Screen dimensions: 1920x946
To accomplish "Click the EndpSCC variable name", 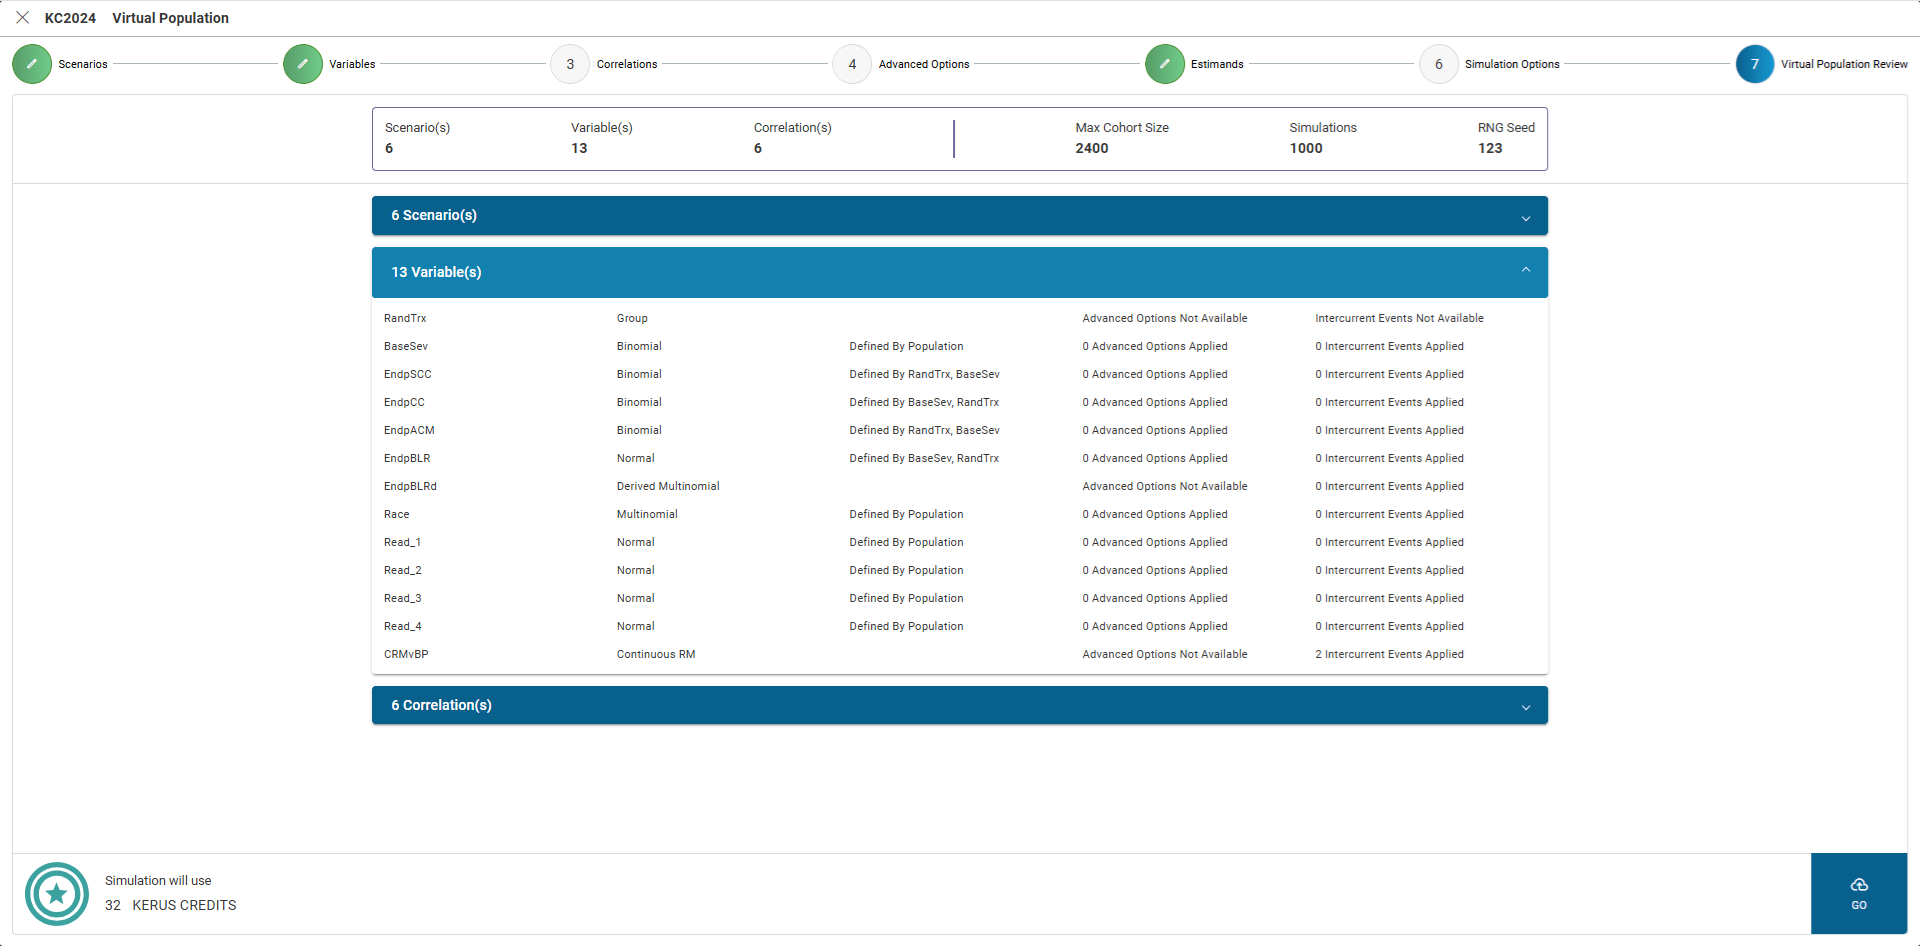I will tap(408, 374).
